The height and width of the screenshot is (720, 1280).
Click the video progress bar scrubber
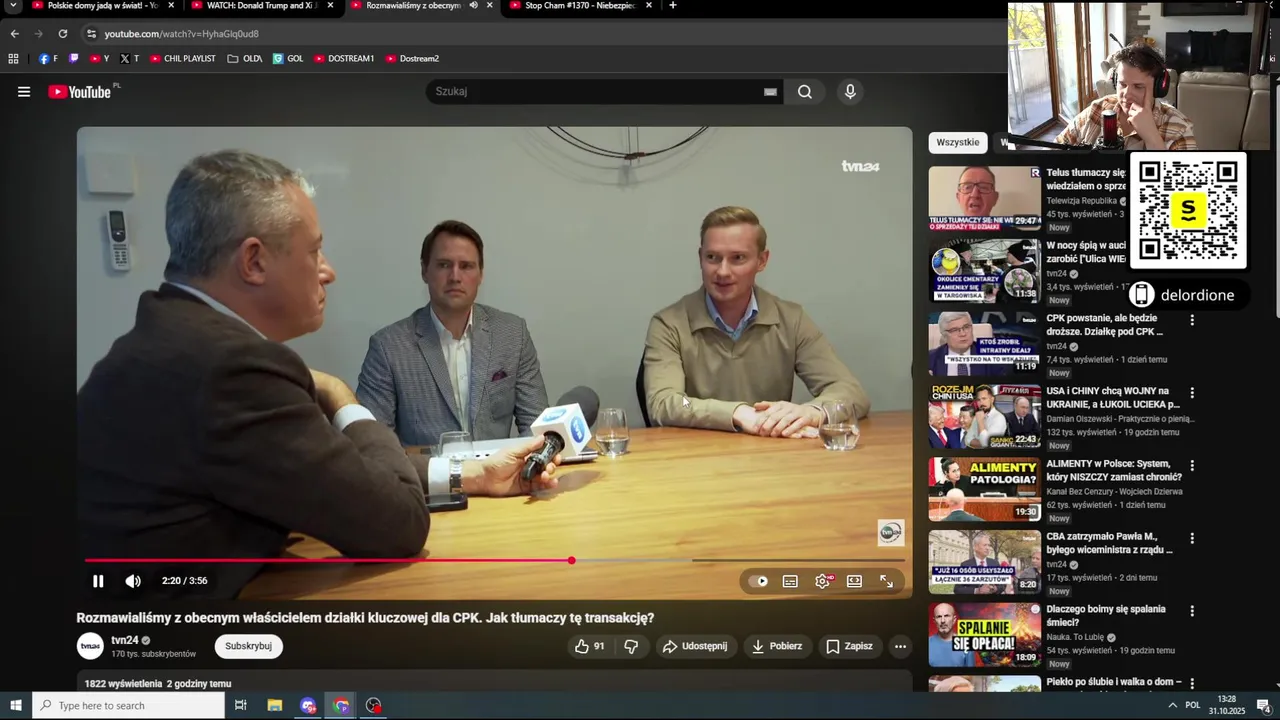tap(571, 560)
